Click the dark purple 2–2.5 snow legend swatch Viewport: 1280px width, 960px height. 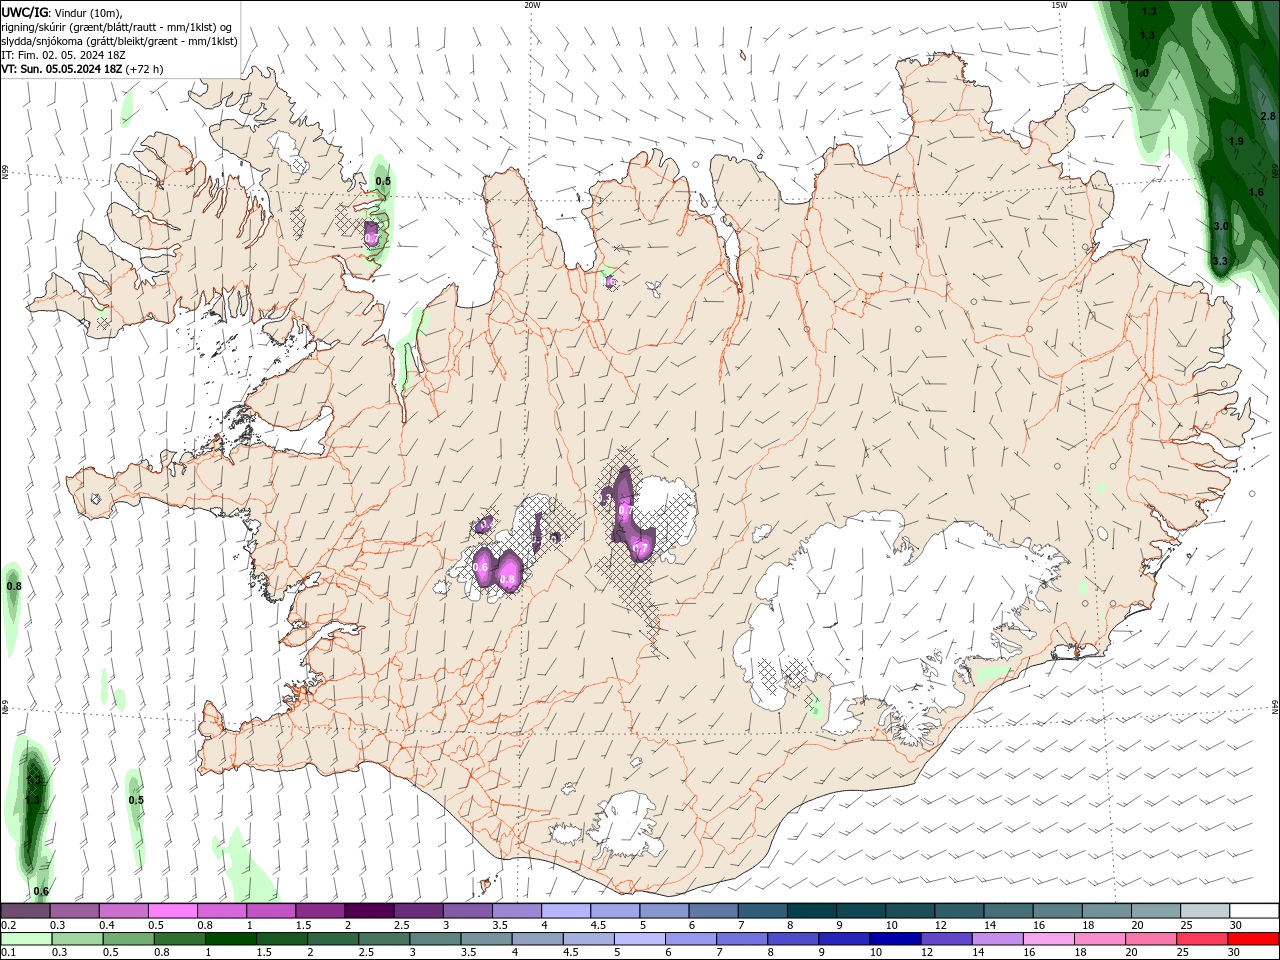pyautogui.click(x=369, y=911)
